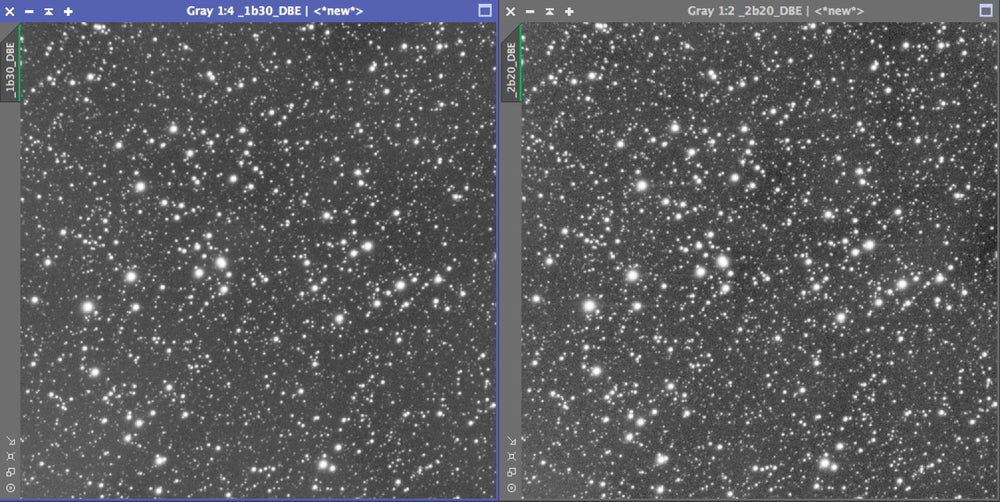Toggle the square frame button on _1b30_DBE title bar

[485, 11]
